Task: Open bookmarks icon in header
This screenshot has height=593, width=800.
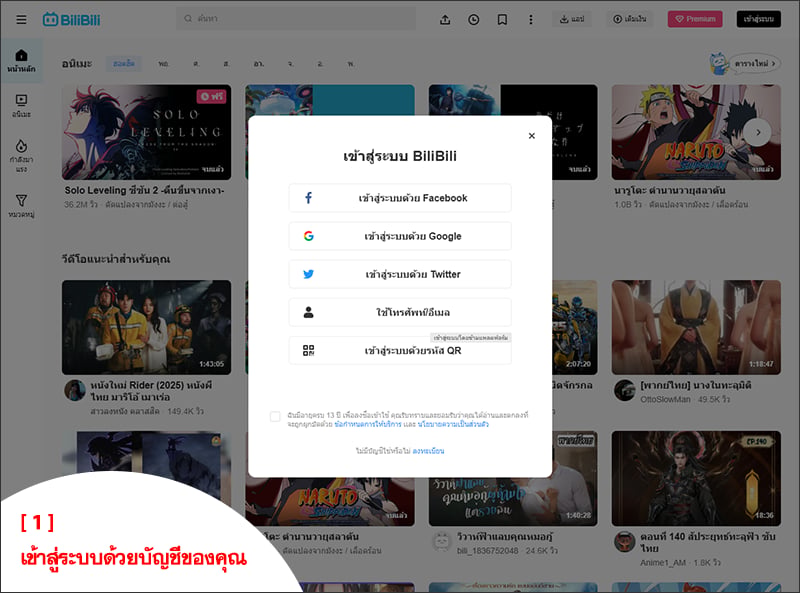Action: coord(502,19)
